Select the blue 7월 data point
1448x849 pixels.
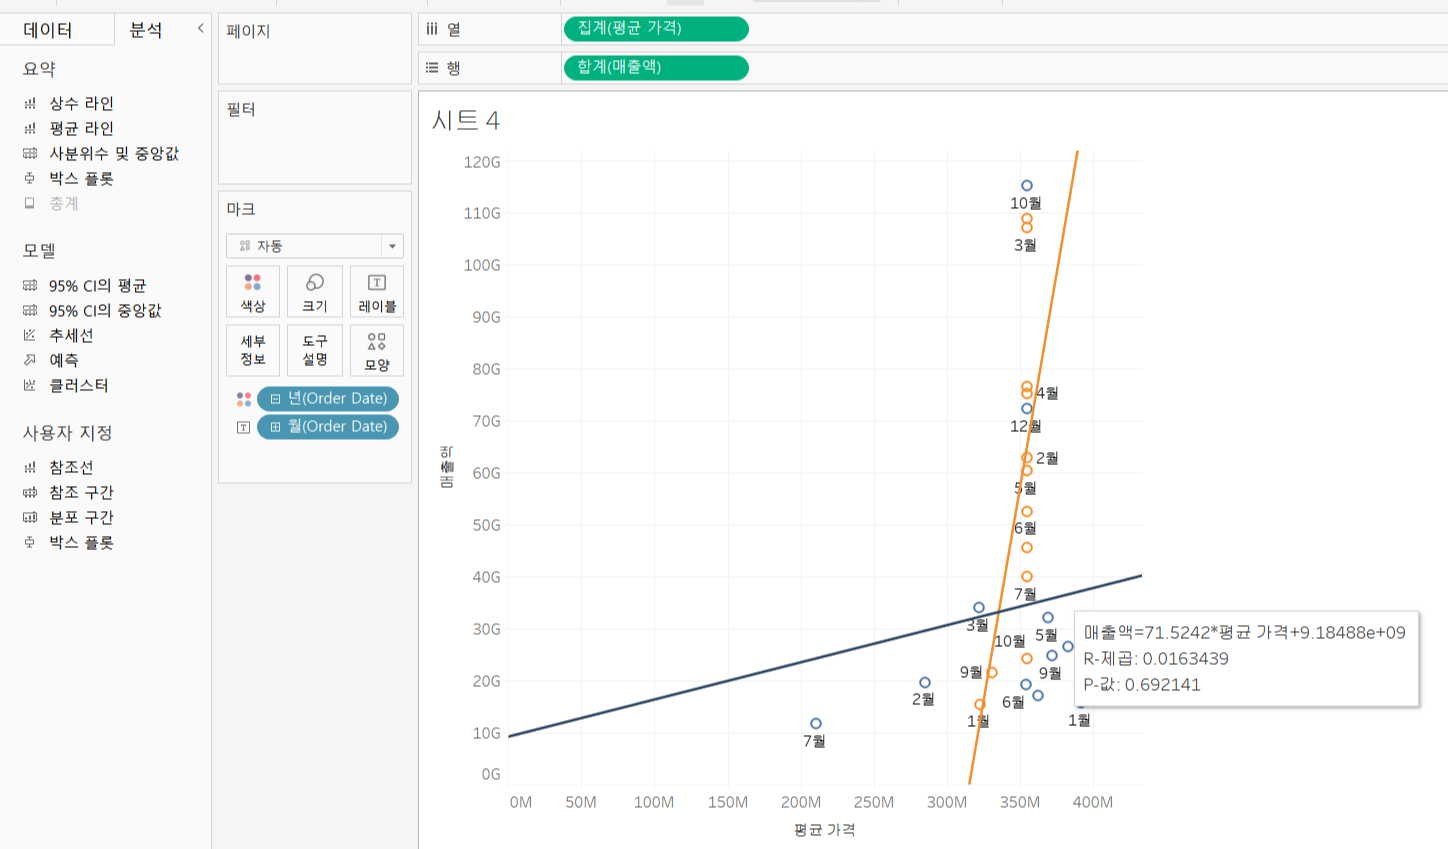click(816, 724)
